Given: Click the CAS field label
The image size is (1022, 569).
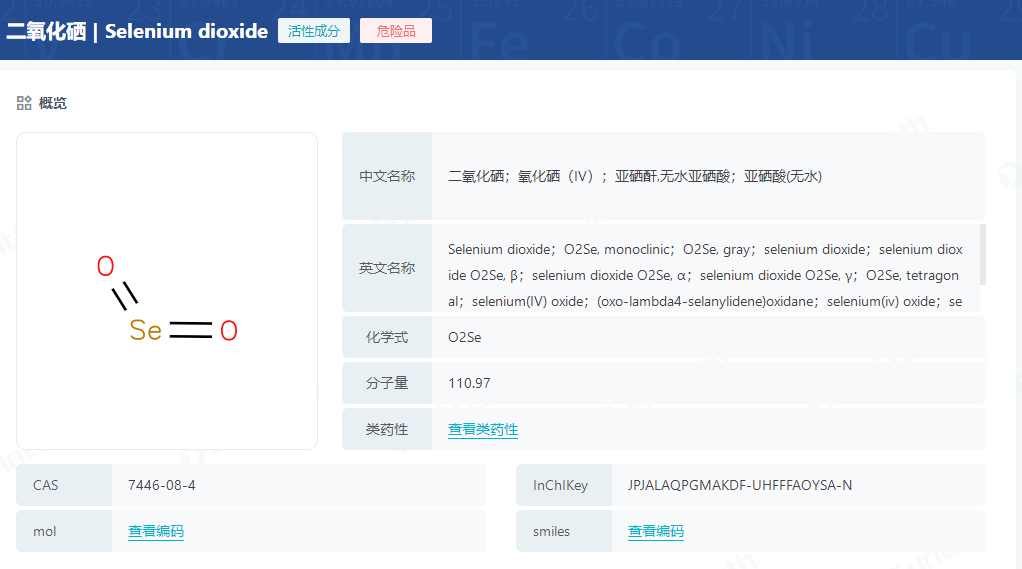Looking at the screenshot, I should pos(64,485).
